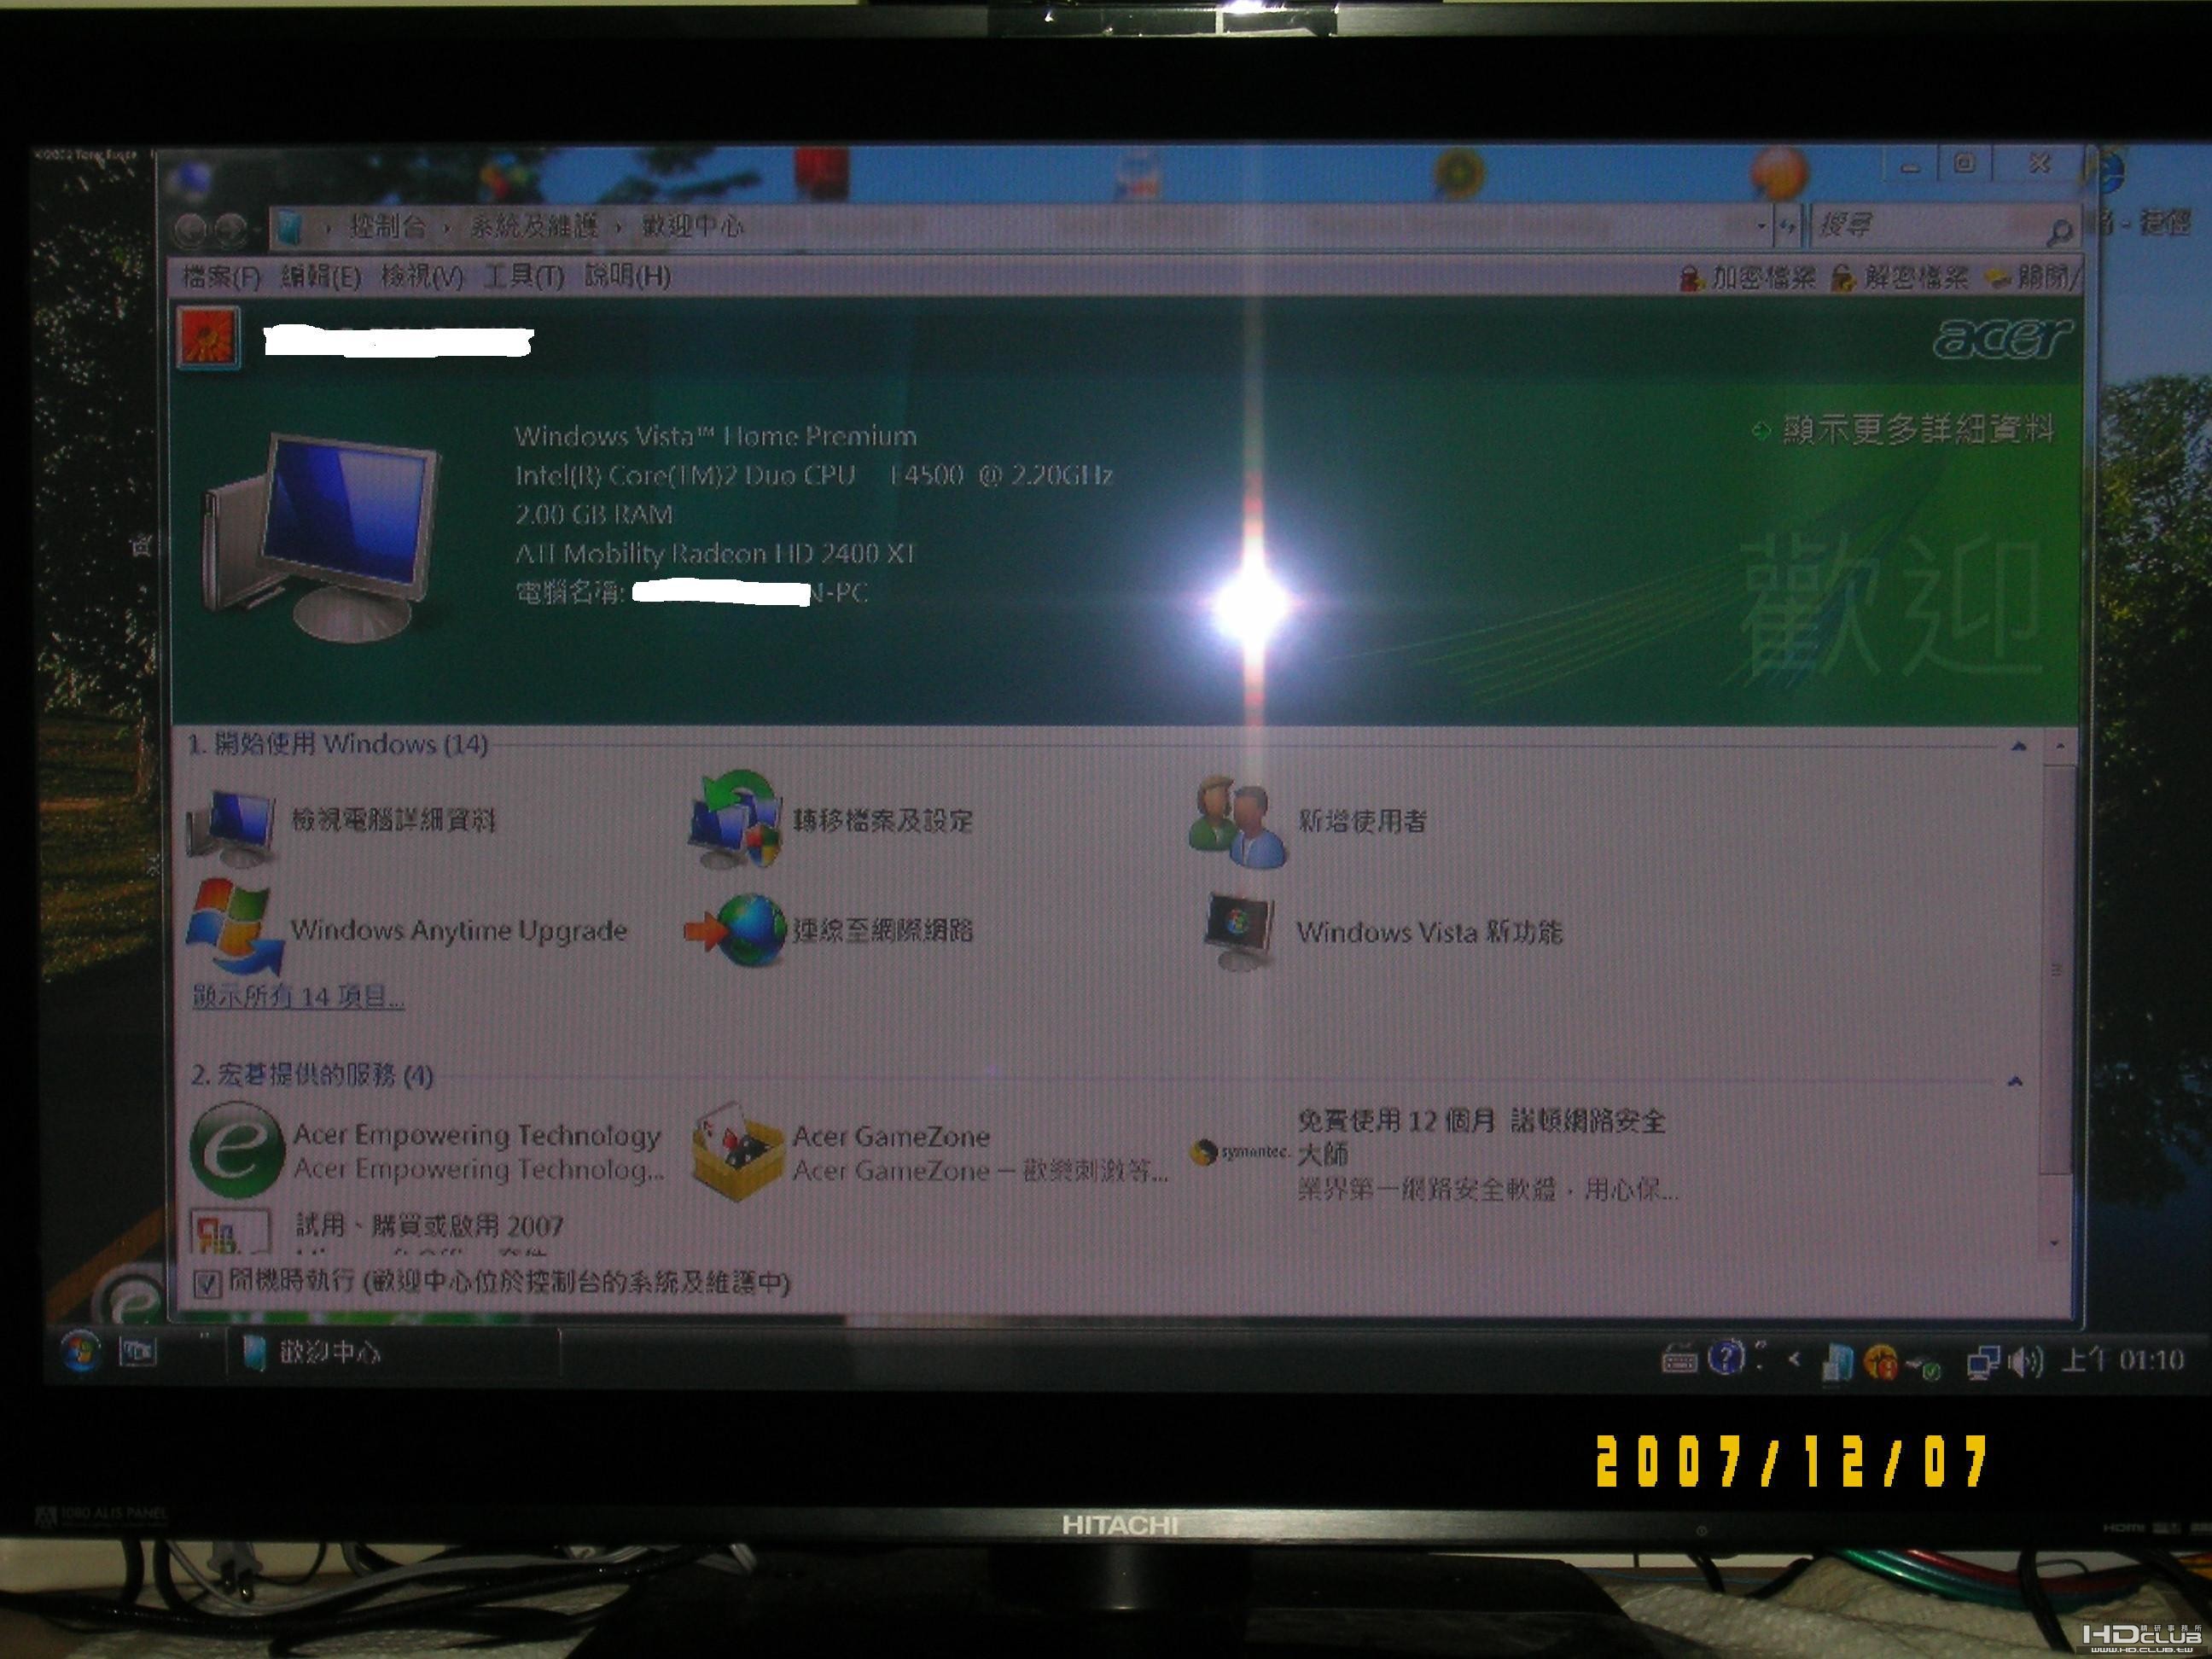
Task: Go back with the Back arrow button
Action: [x=192, y=230]
